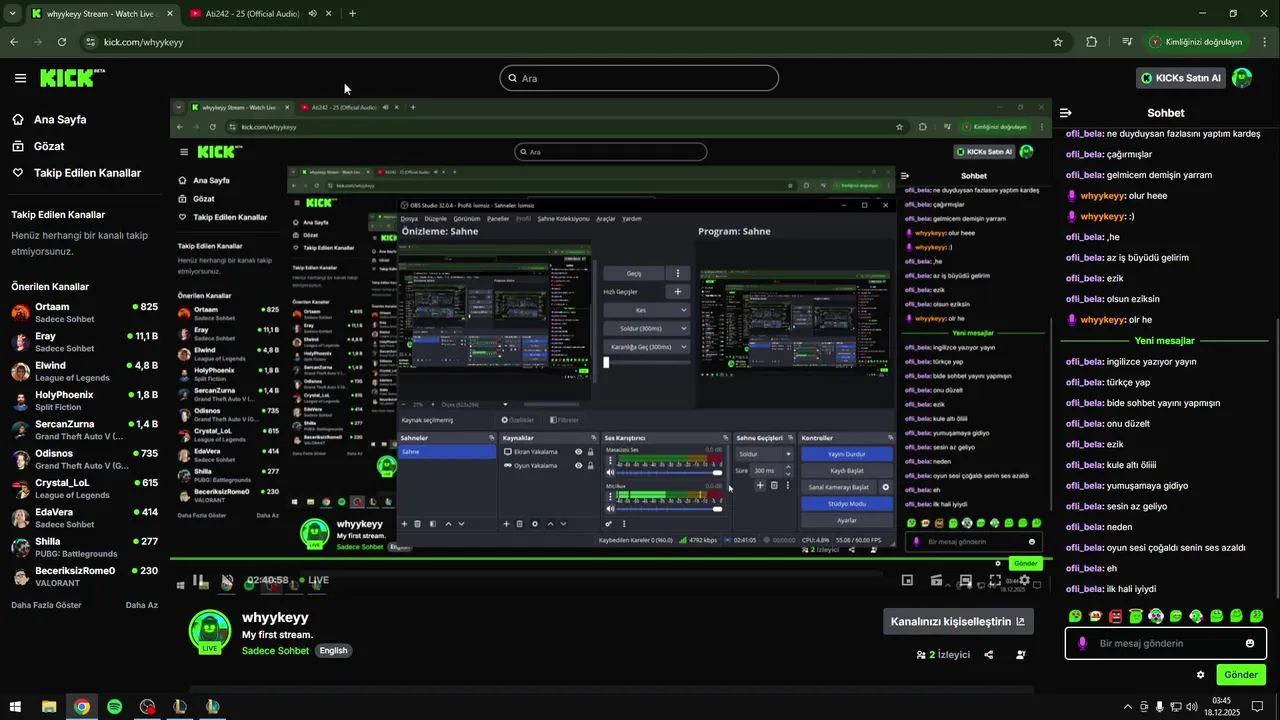Click Daha Az link
Screen dimensions: 1280x720
tap(142, 605)
